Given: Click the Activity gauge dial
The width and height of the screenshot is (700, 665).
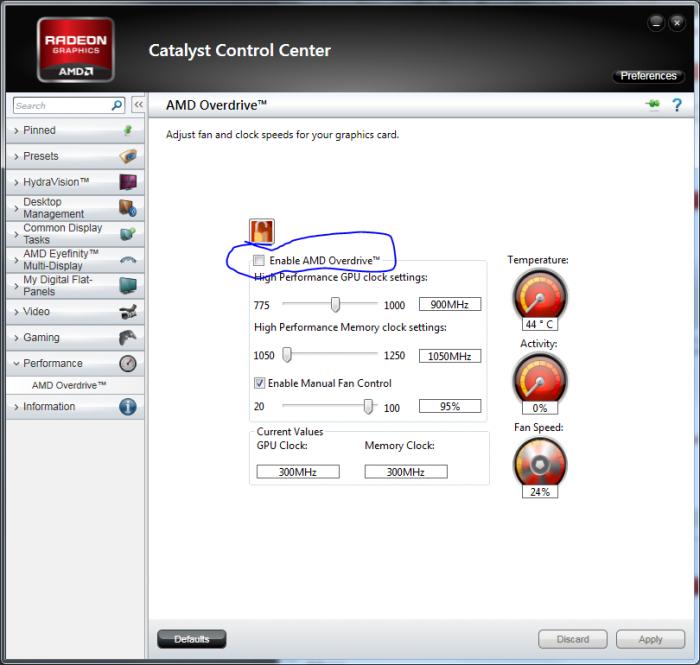Looking at the screenshot, I should 540,379.
